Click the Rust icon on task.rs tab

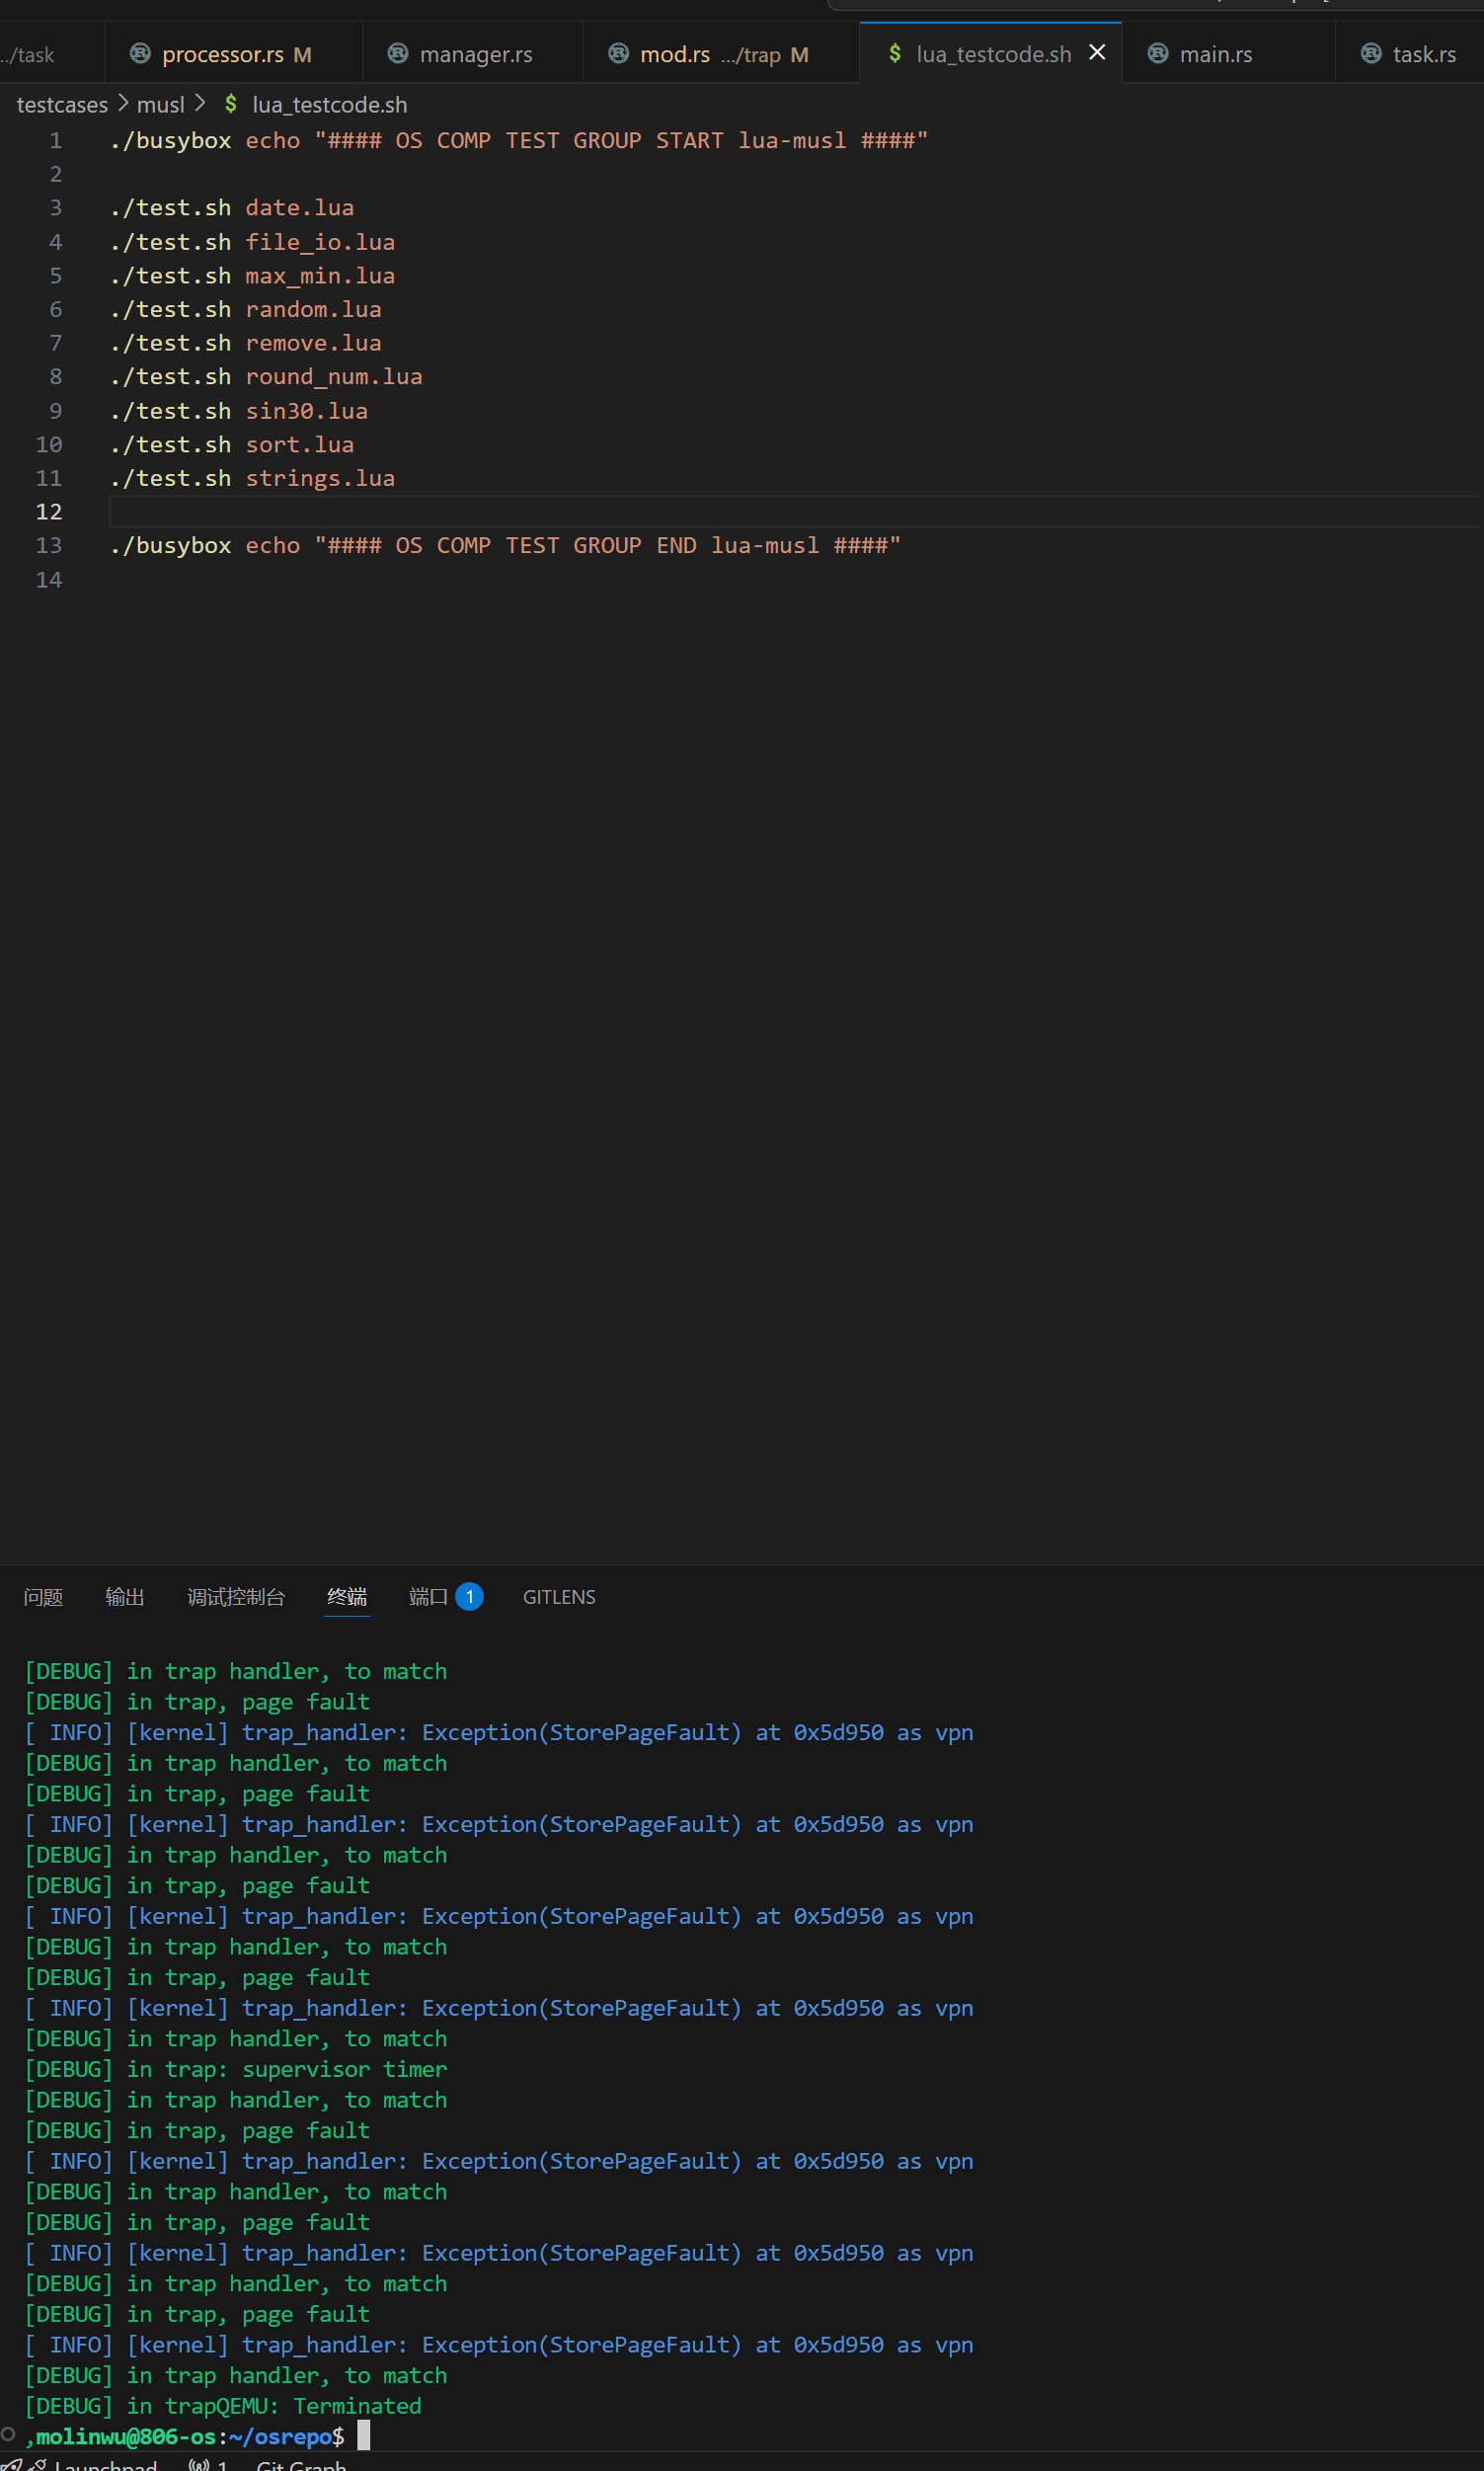[1371, 53]
